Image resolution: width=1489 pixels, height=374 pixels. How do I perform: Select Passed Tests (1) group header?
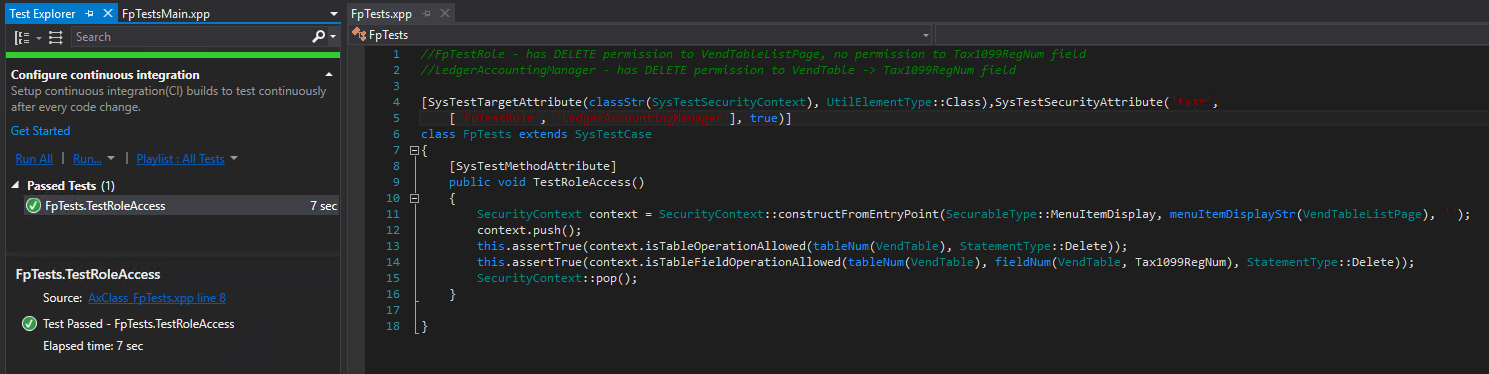pos(70,186)
